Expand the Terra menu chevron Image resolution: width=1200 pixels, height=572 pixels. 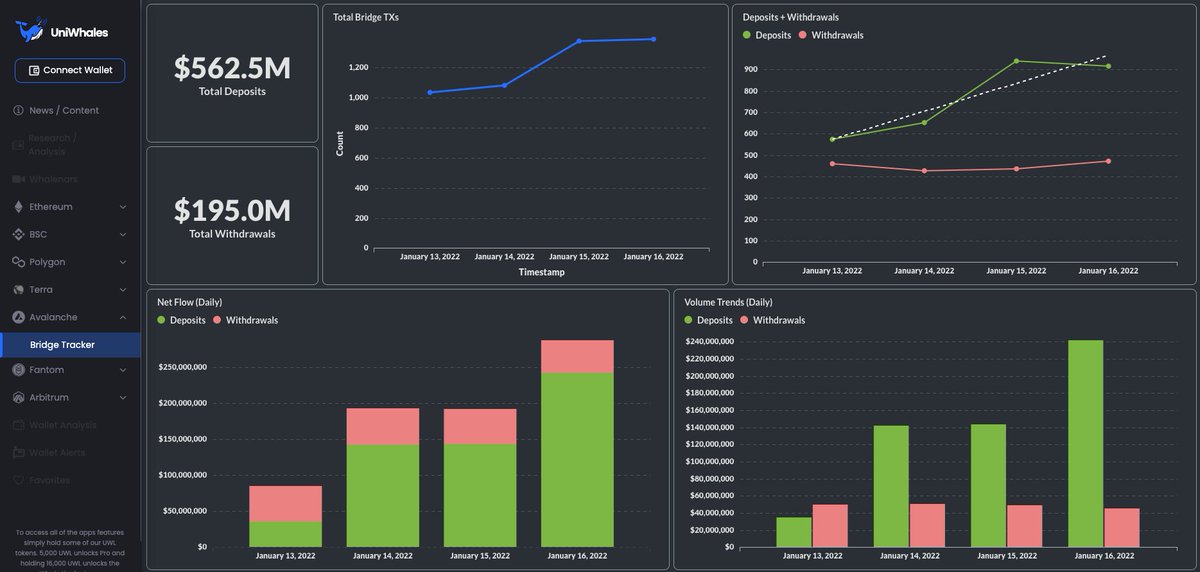point(123,289)
